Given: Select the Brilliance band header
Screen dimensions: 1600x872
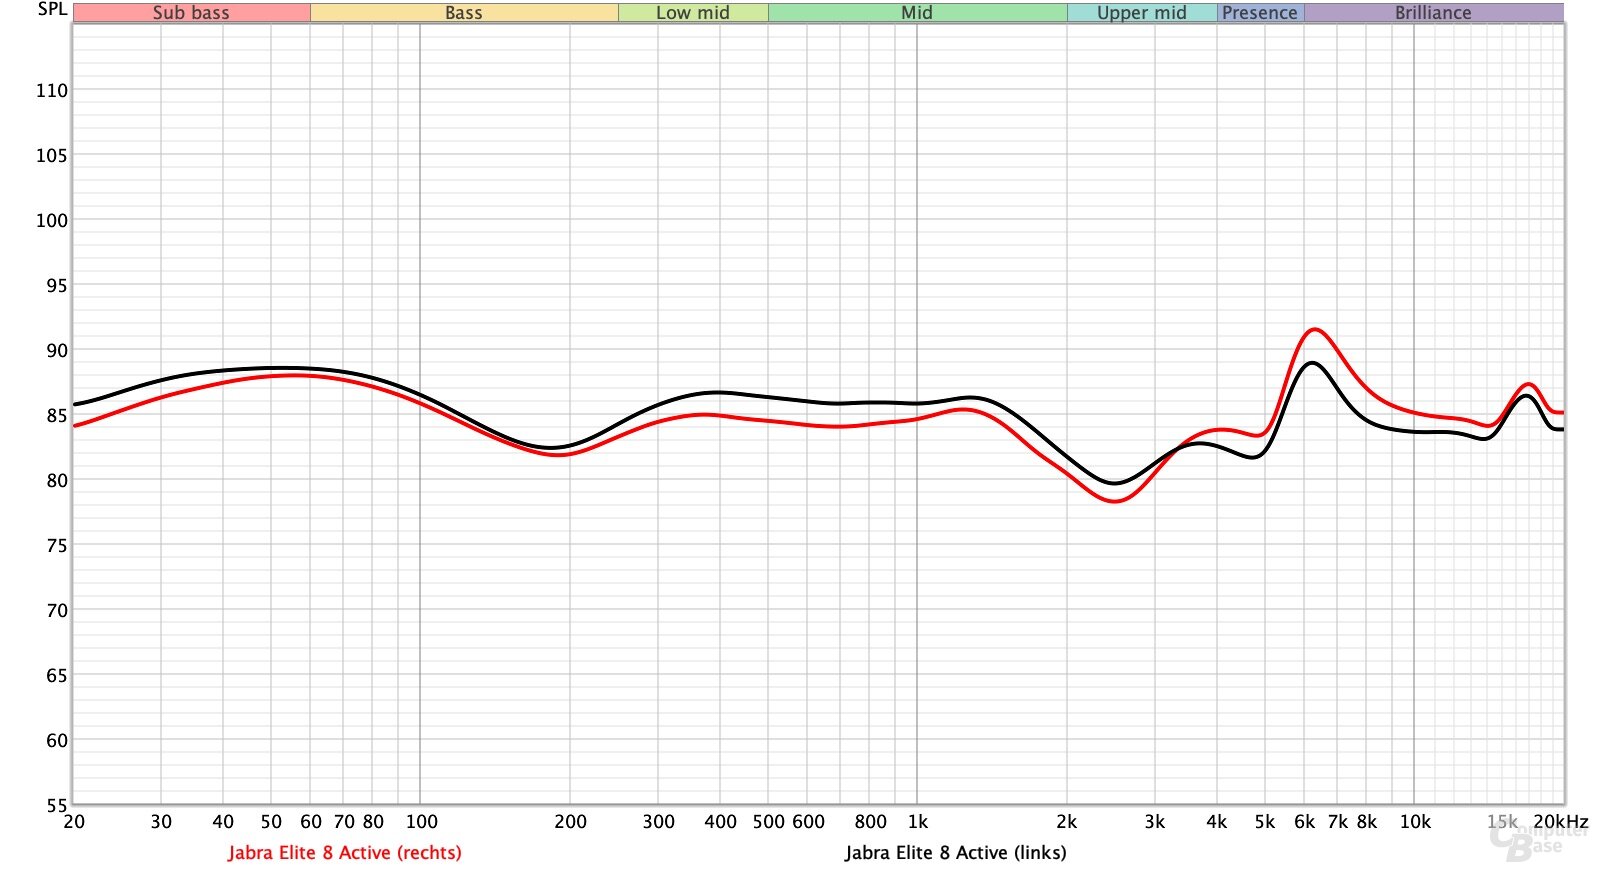Looking at the screenshot, I should click(1433, 13).
